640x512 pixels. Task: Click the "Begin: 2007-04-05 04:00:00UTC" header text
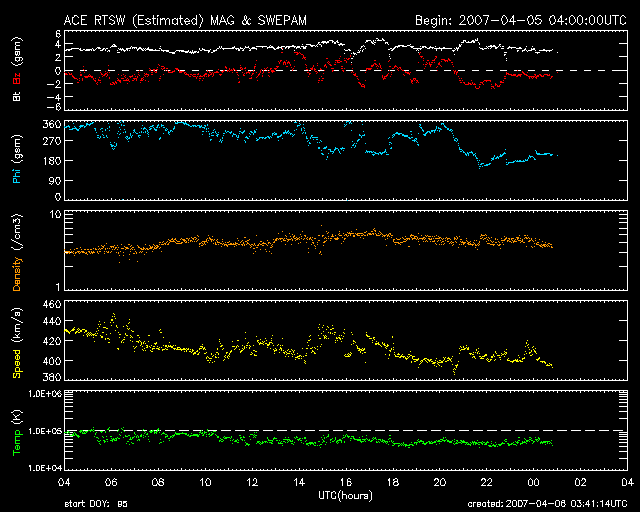[x=521, y=20]
